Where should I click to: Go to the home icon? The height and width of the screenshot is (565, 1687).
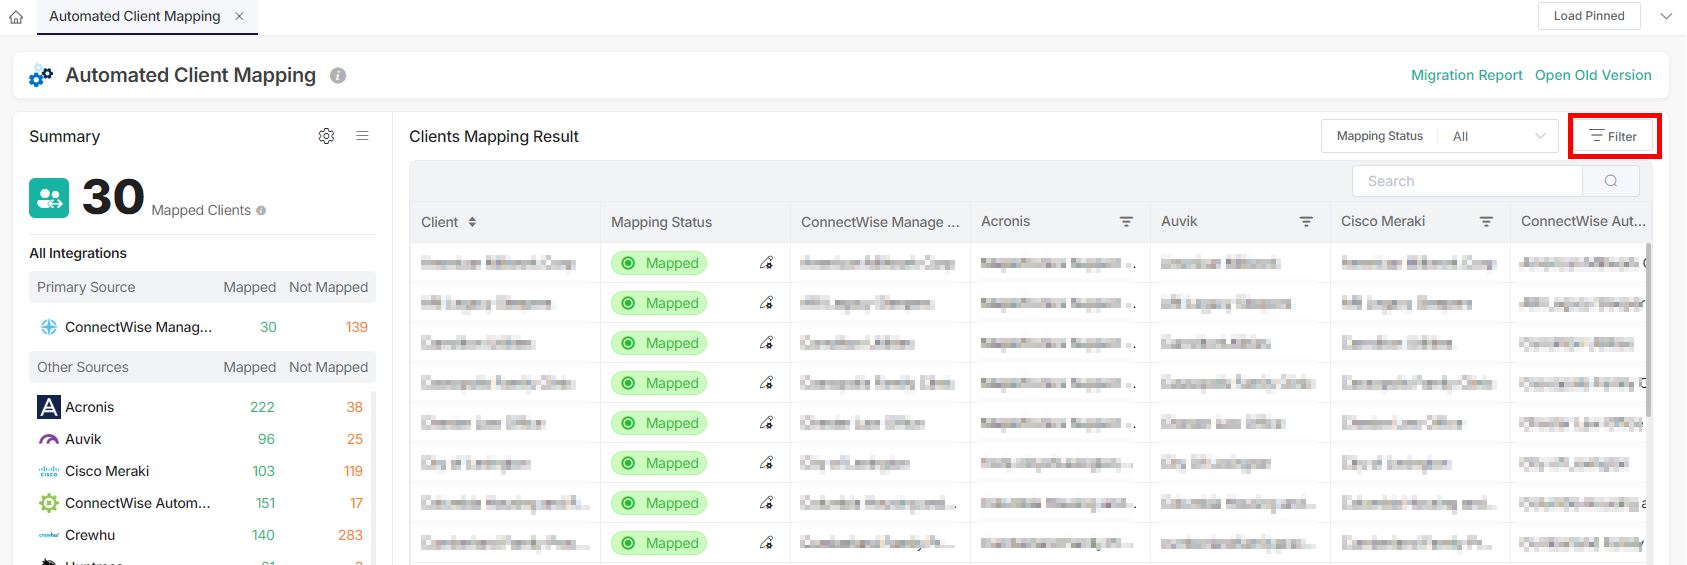click(16, 17)
